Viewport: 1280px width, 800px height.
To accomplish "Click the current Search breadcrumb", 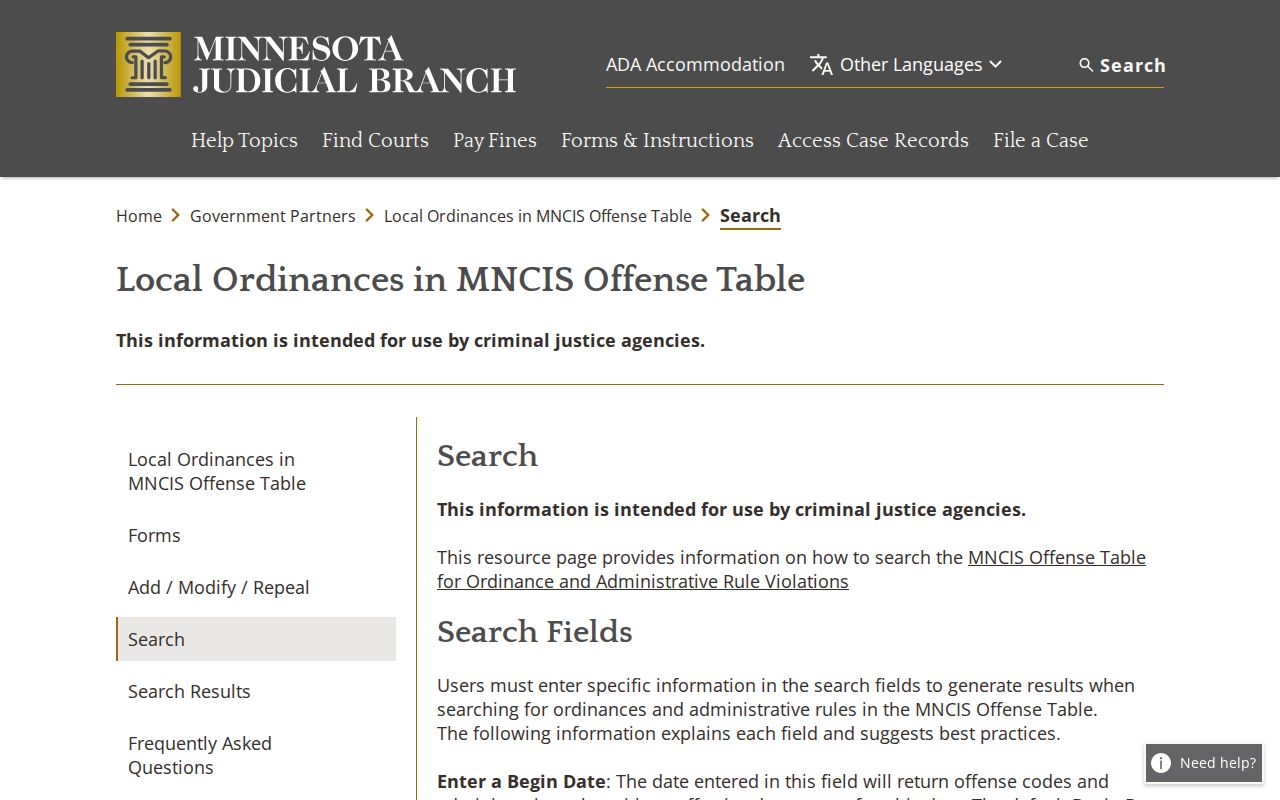I will pyautogui.click(x=750, y=216).
